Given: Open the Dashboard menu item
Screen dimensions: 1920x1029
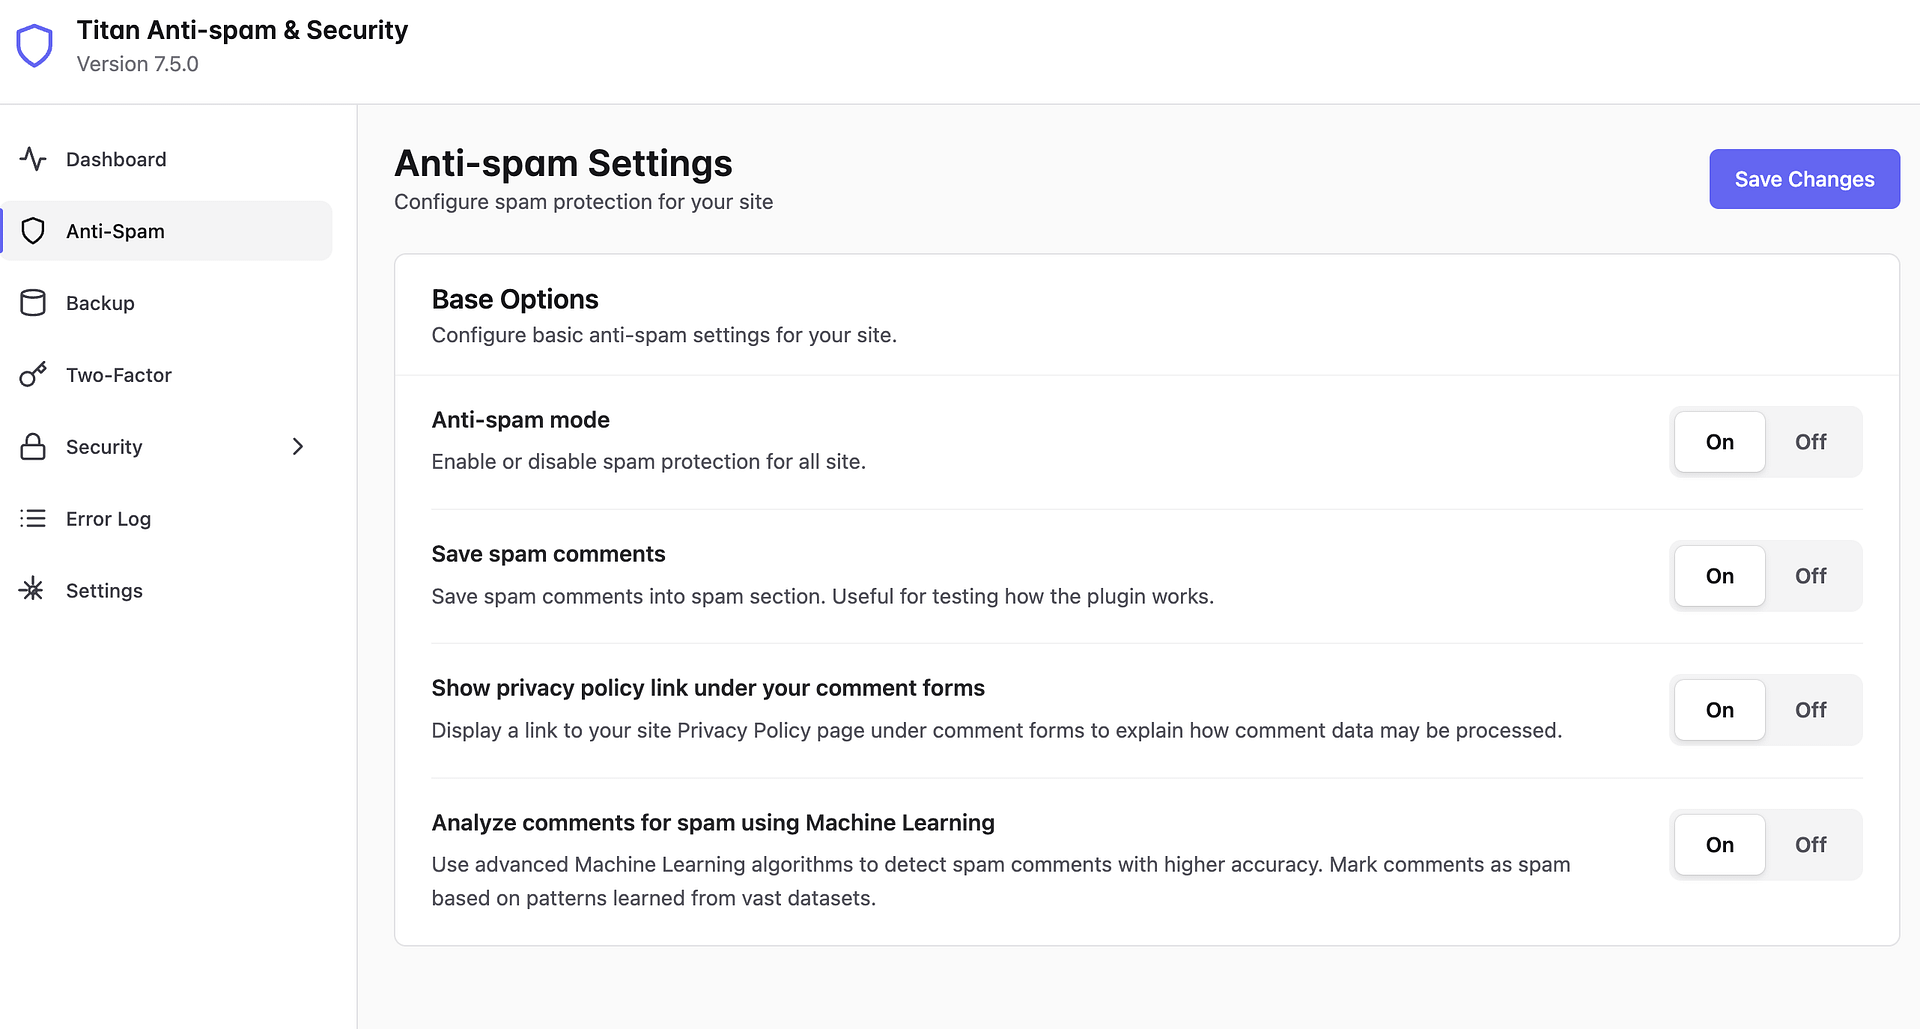Looking at the screenshot, I should pos(116,159).
